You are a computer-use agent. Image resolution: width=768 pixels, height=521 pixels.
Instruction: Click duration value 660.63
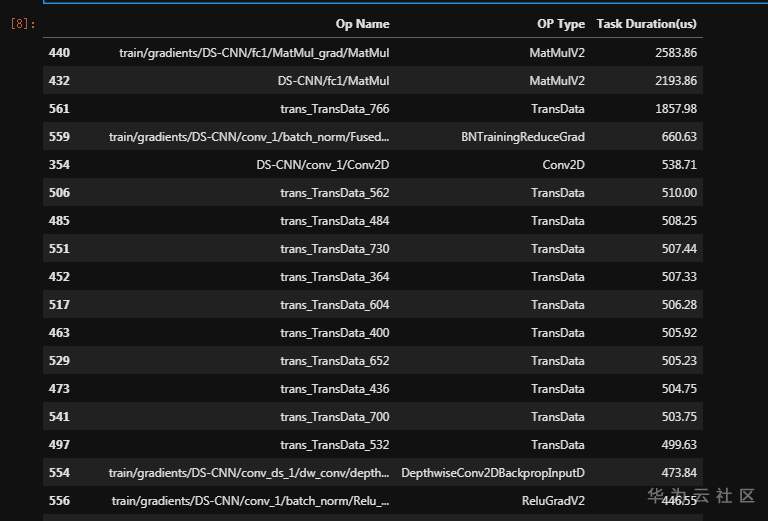[679, 137]
